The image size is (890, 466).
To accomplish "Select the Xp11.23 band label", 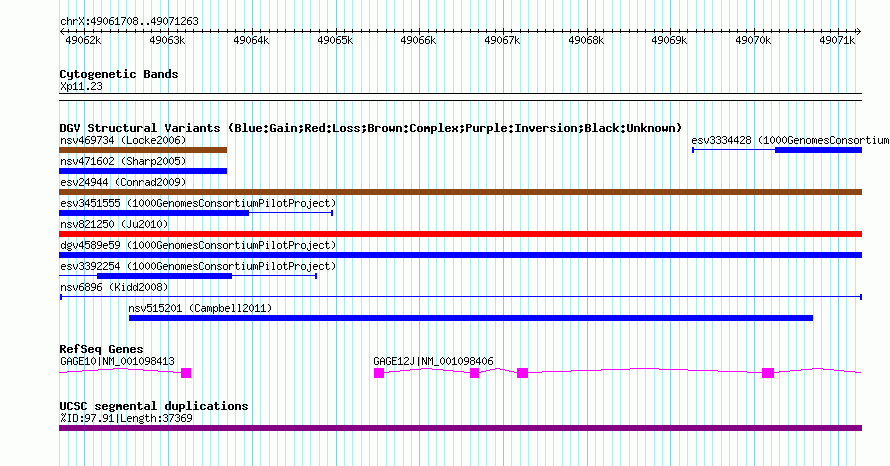I will pyautogui.click(x=81, y=86).
